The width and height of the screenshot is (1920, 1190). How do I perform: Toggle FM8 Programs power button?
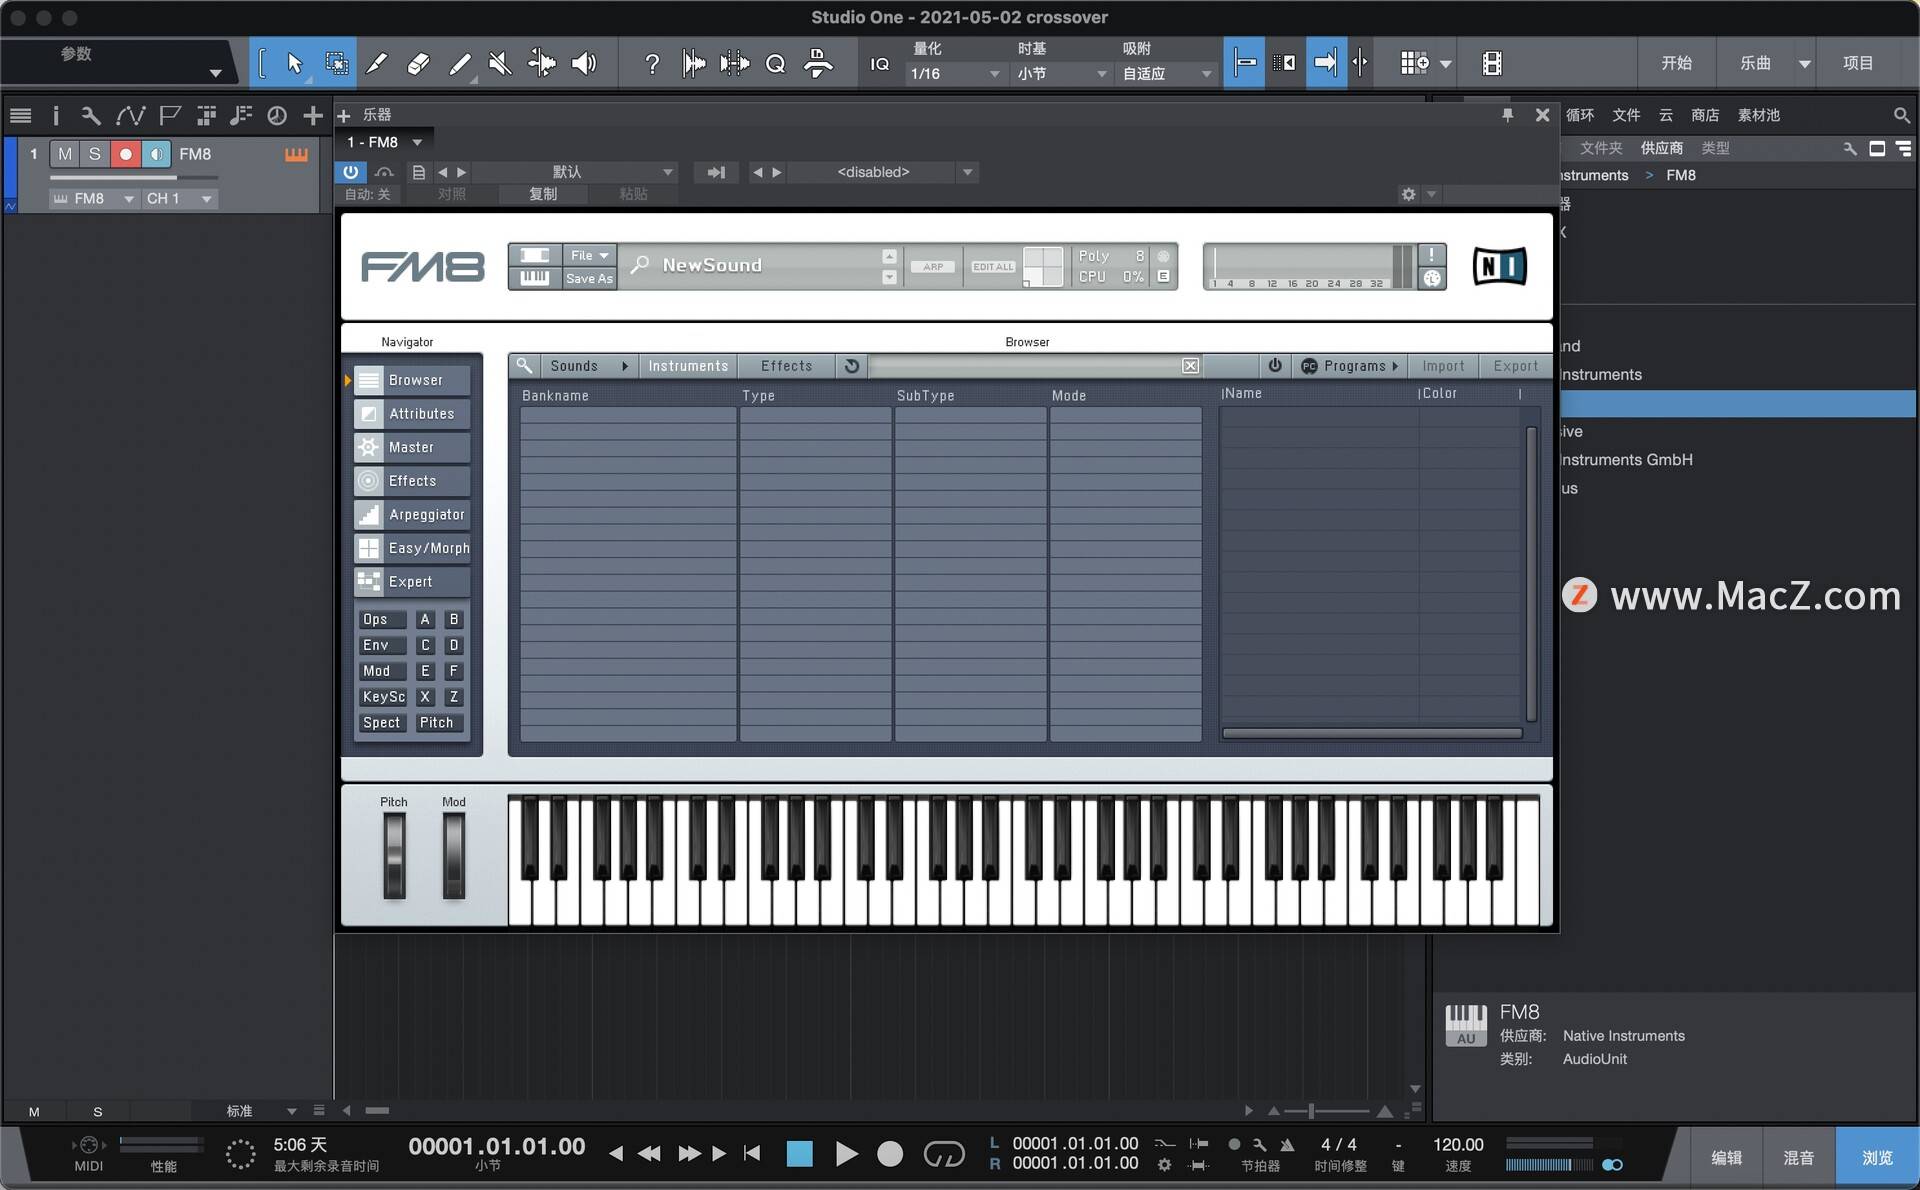[x=1275, y=366]
